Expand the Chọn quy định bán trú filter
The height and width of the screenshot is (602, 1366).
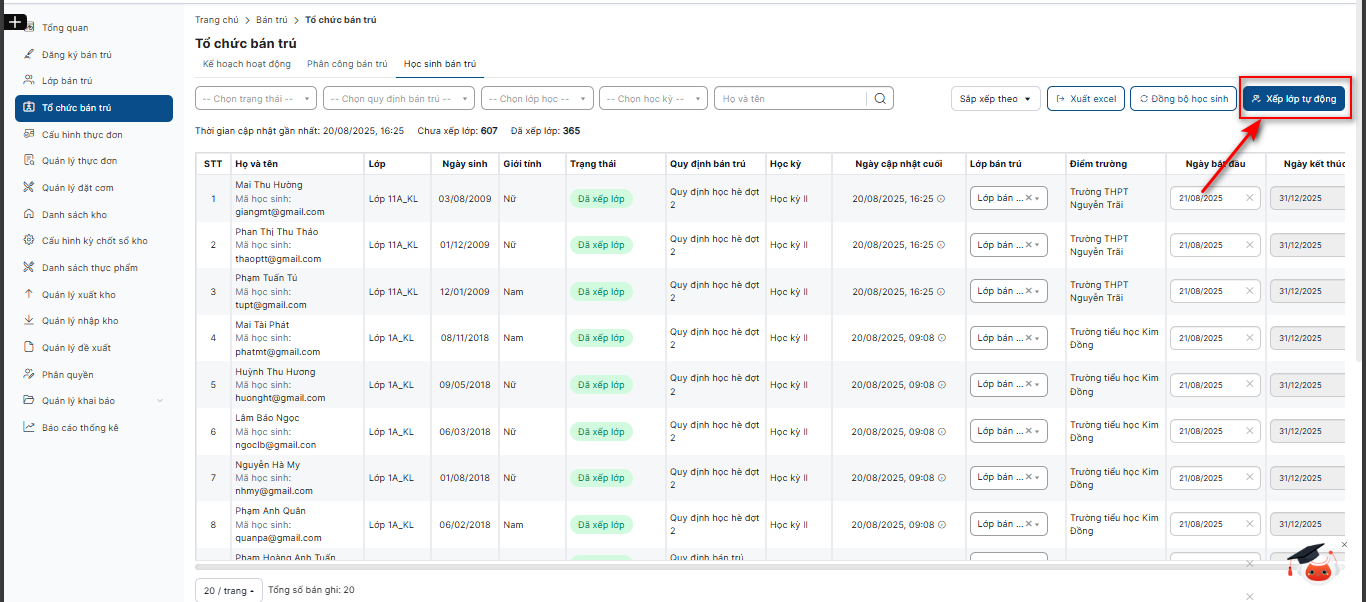[x=401, y=99]
